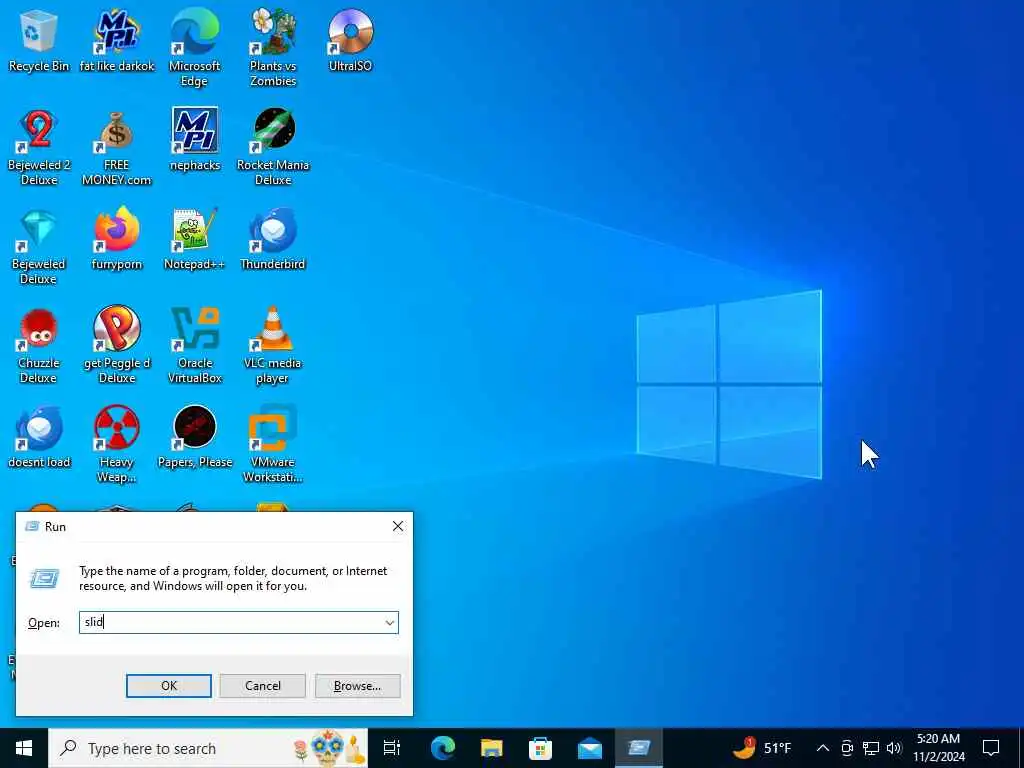Click the taskbar search box
The width and height of the screenshot is (1024, 768).
click(208, 748)
